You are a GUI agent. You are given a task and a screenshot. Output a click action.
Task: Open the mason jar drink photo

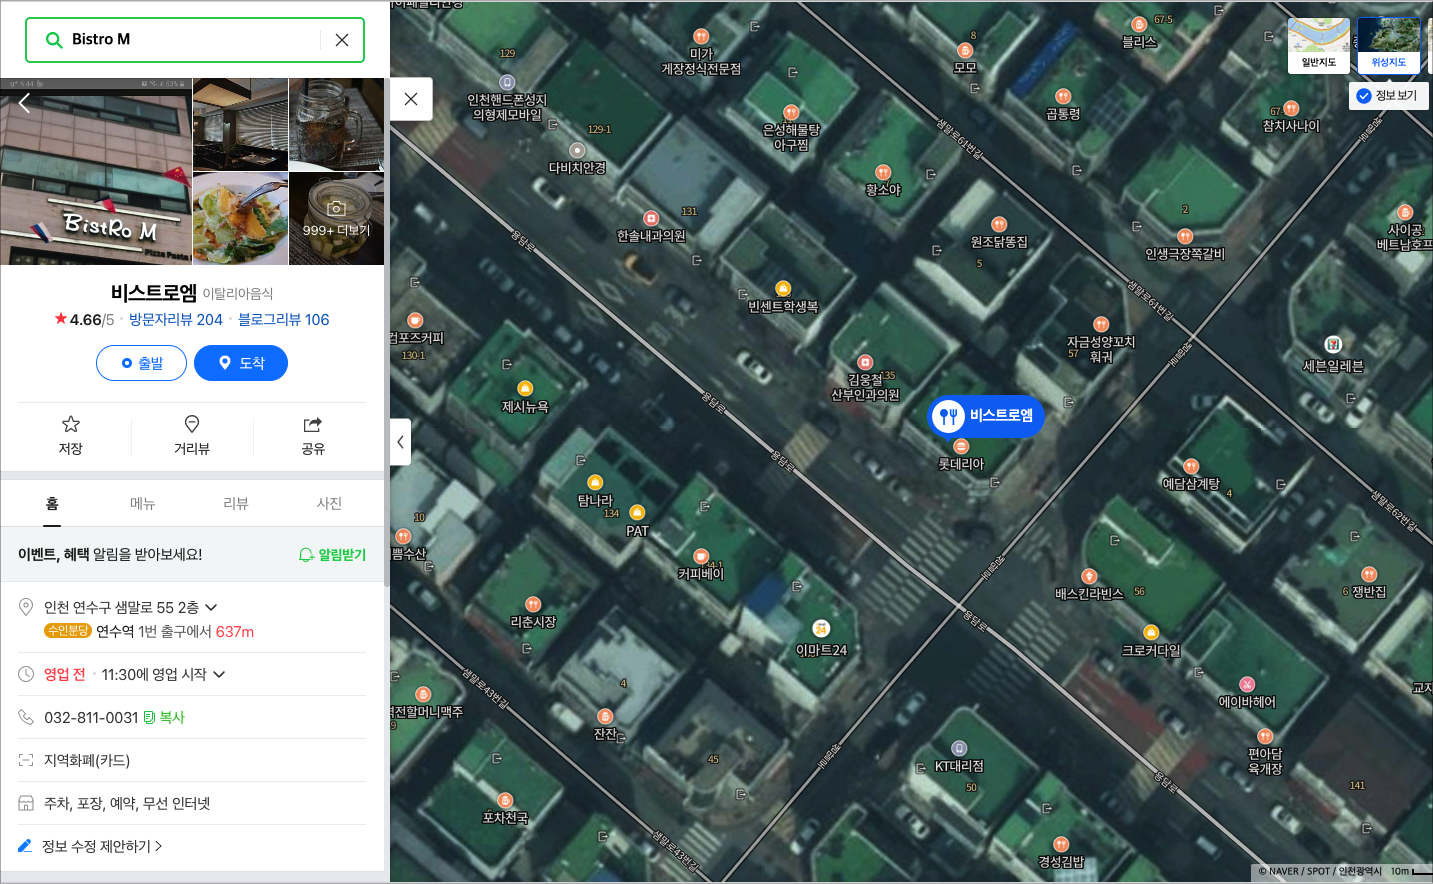tap(336, 124)
